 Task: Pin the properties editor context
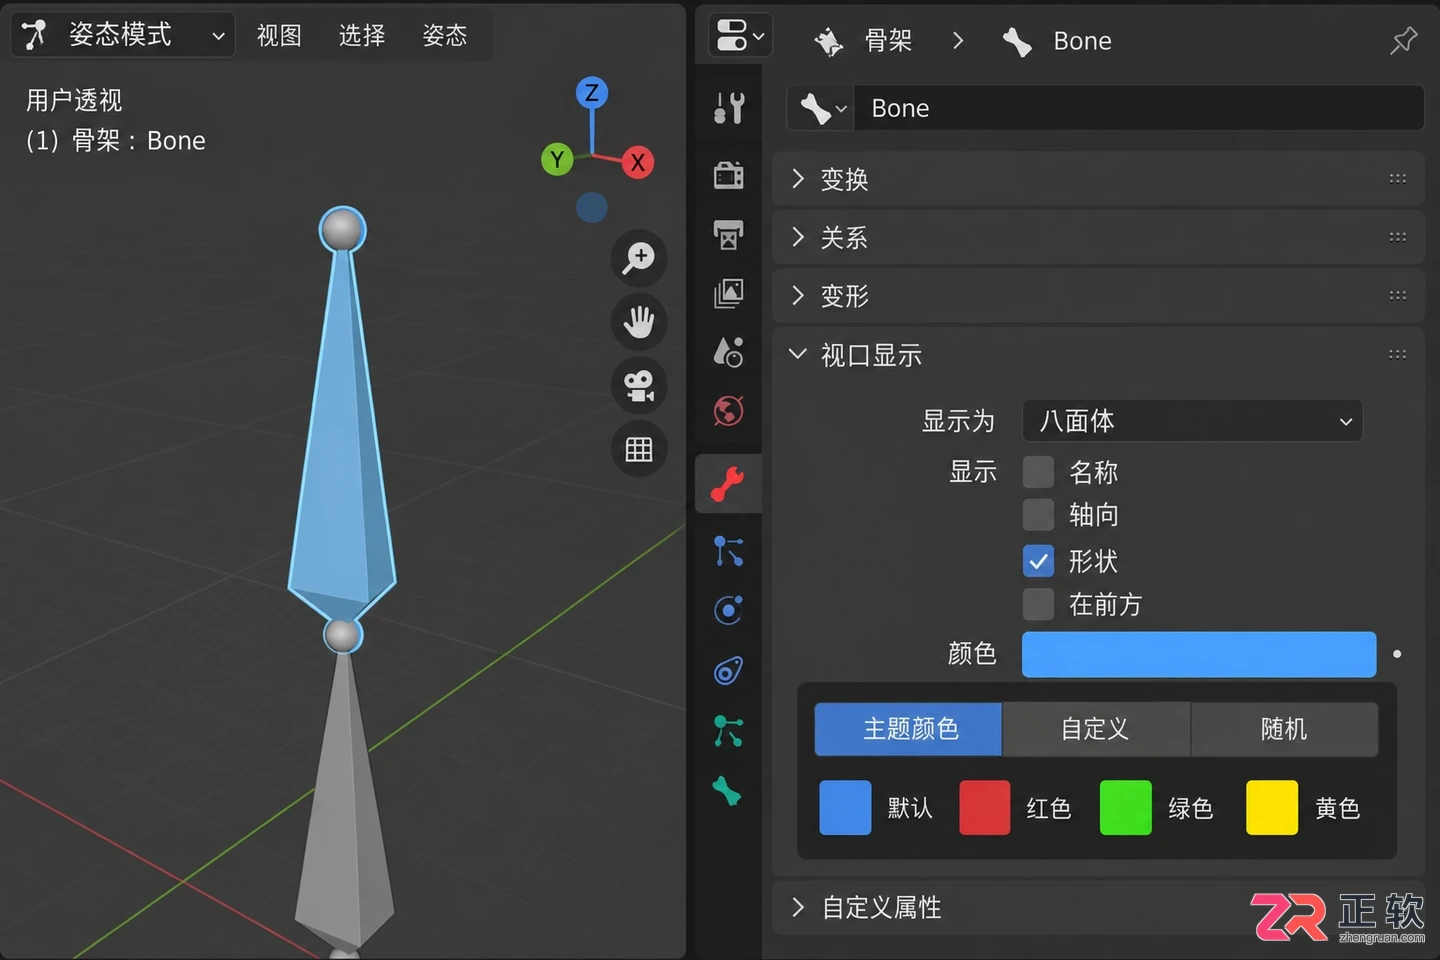point(1404,41)
